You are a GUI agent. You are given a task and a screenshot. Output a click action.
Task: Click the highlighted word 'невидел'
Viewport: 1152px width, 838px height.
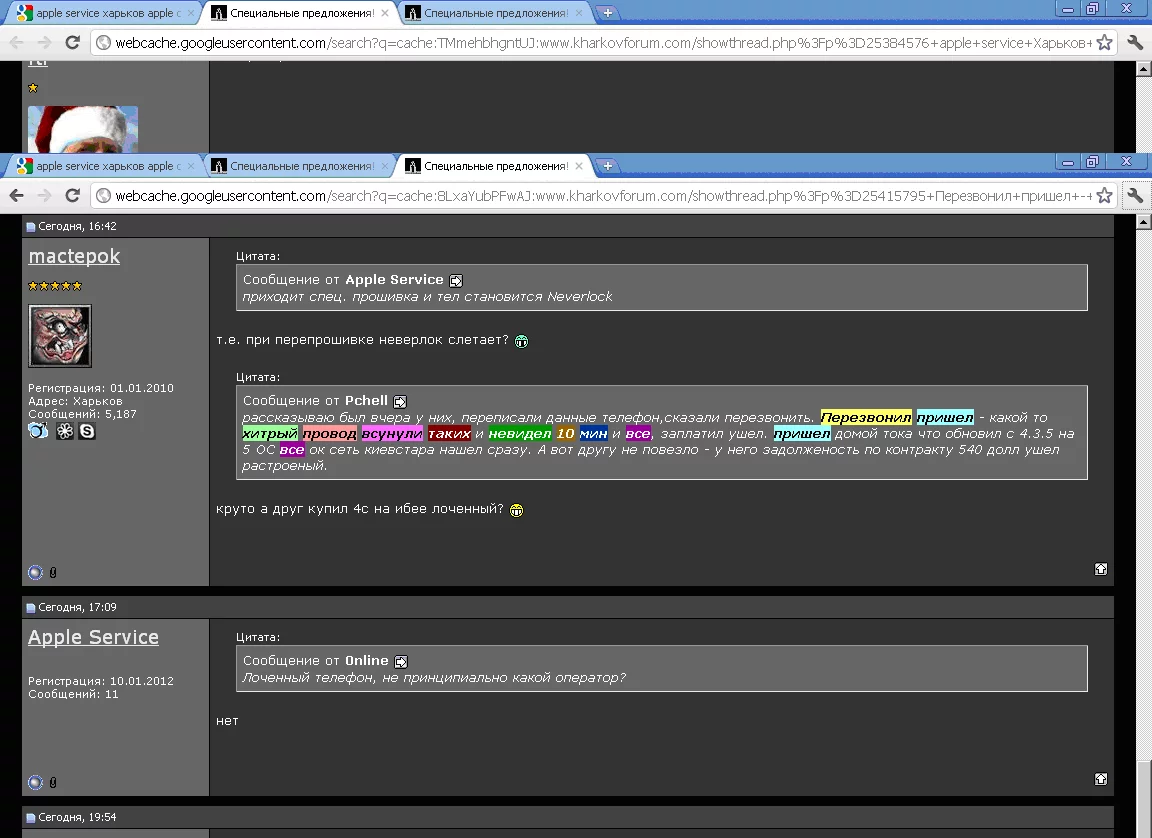pyautogui.click(x=519, y=433)
